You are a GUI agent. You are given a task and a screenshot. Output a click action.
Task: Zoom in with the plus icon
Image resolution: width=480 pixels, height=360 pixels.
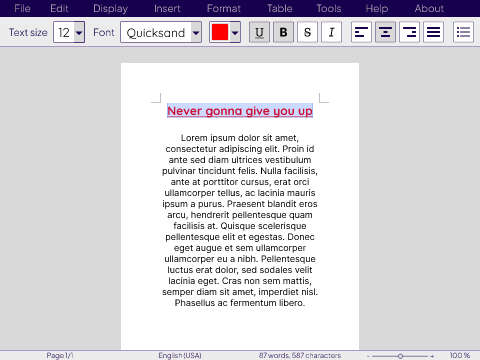(x=432, y=356)
